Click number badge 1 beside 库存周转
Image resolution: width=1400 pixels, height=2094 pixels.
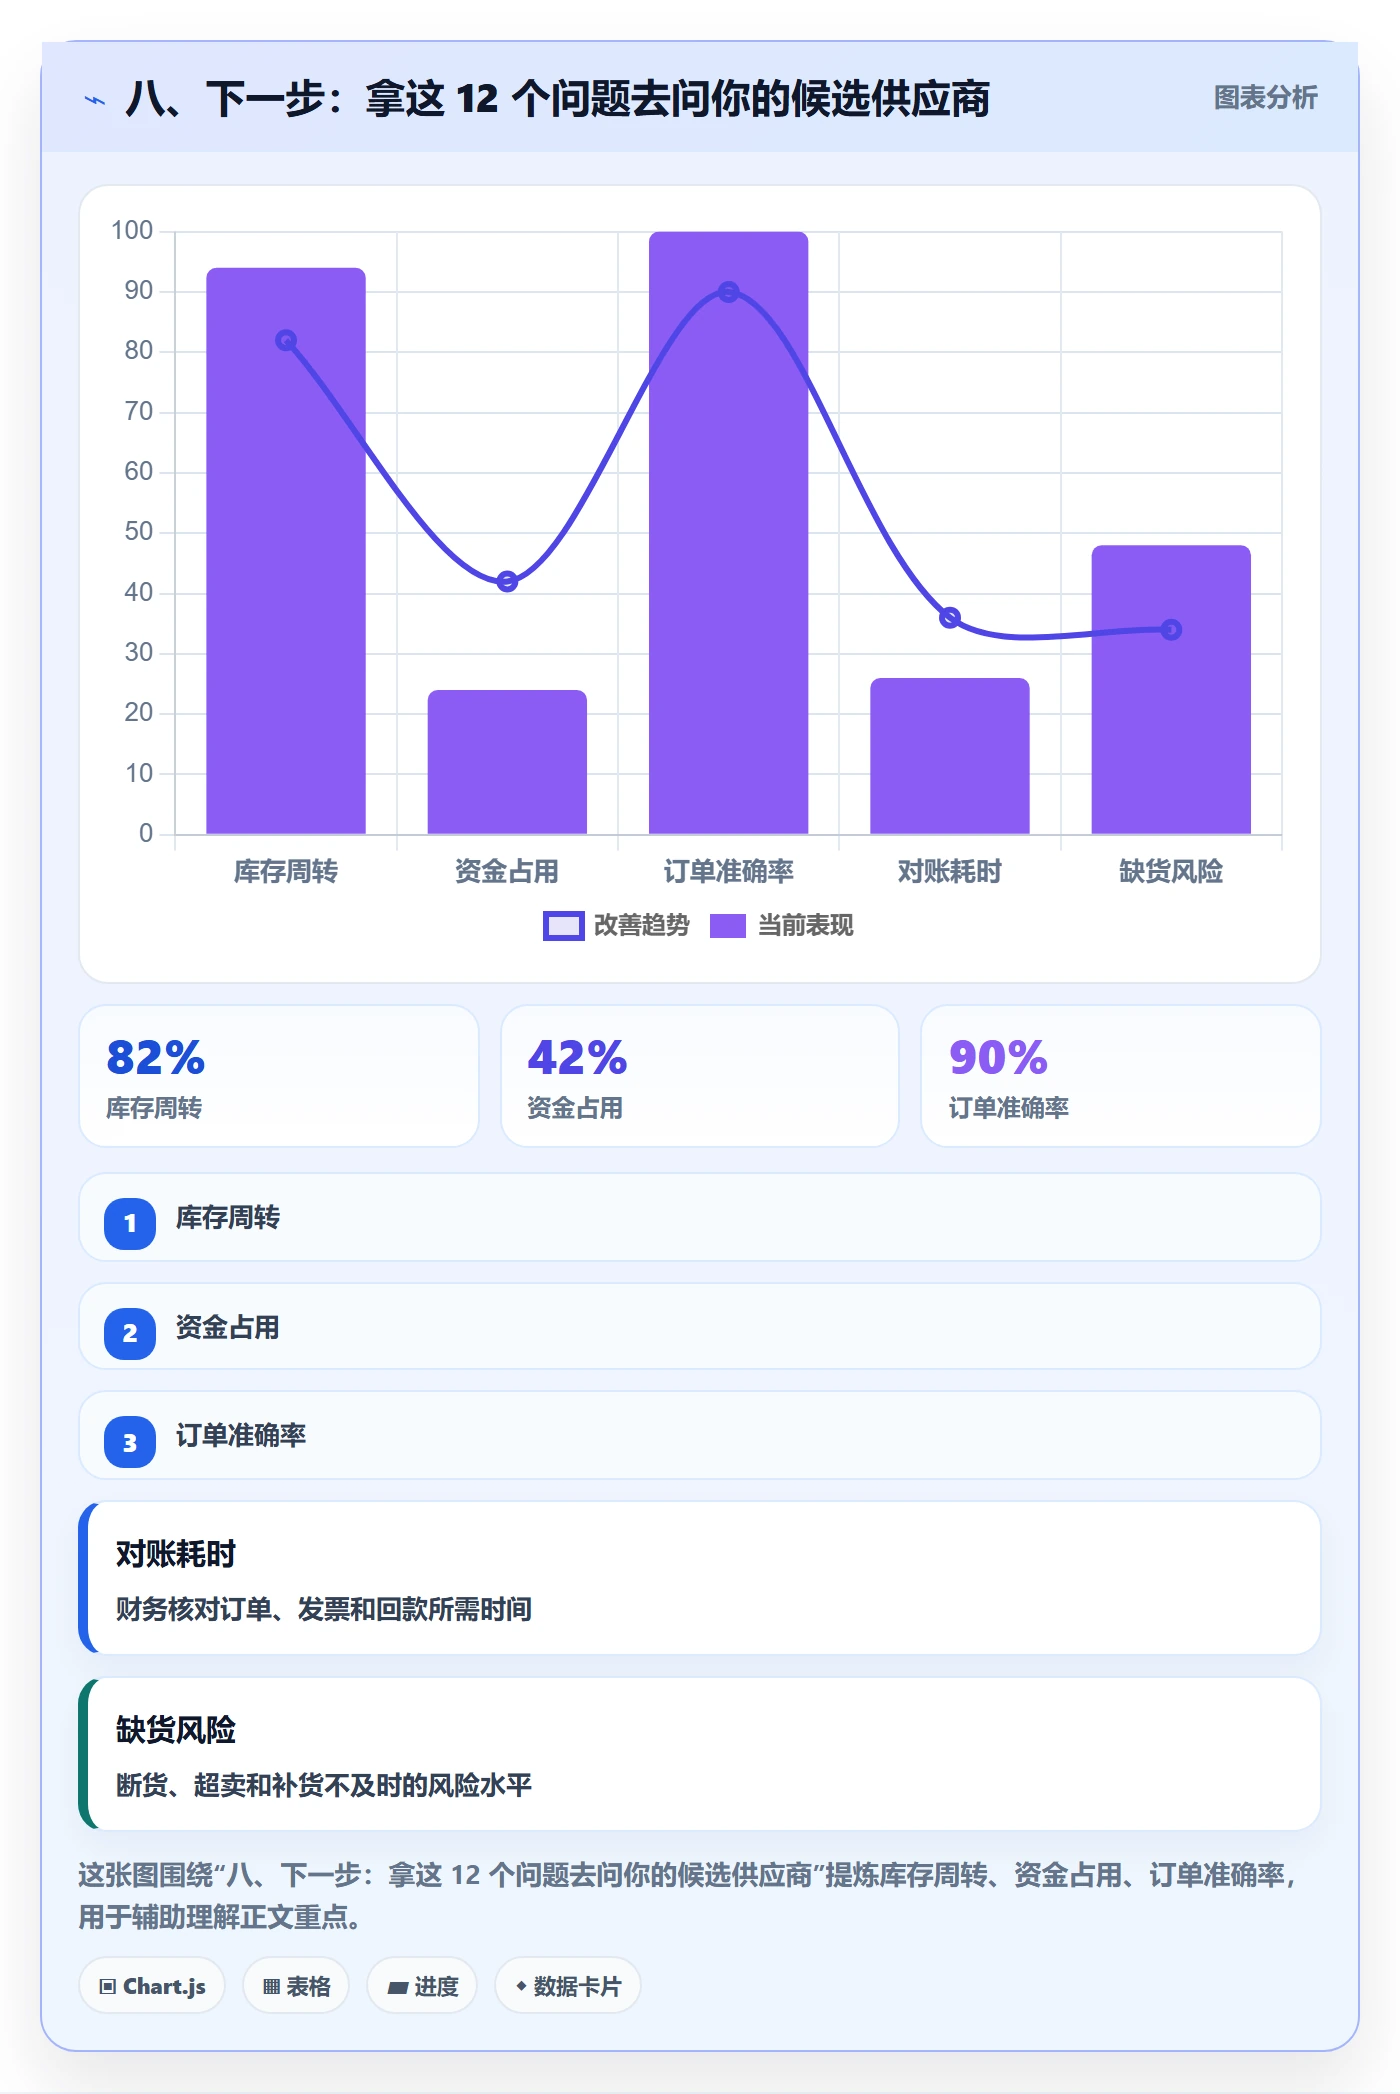130,1223
